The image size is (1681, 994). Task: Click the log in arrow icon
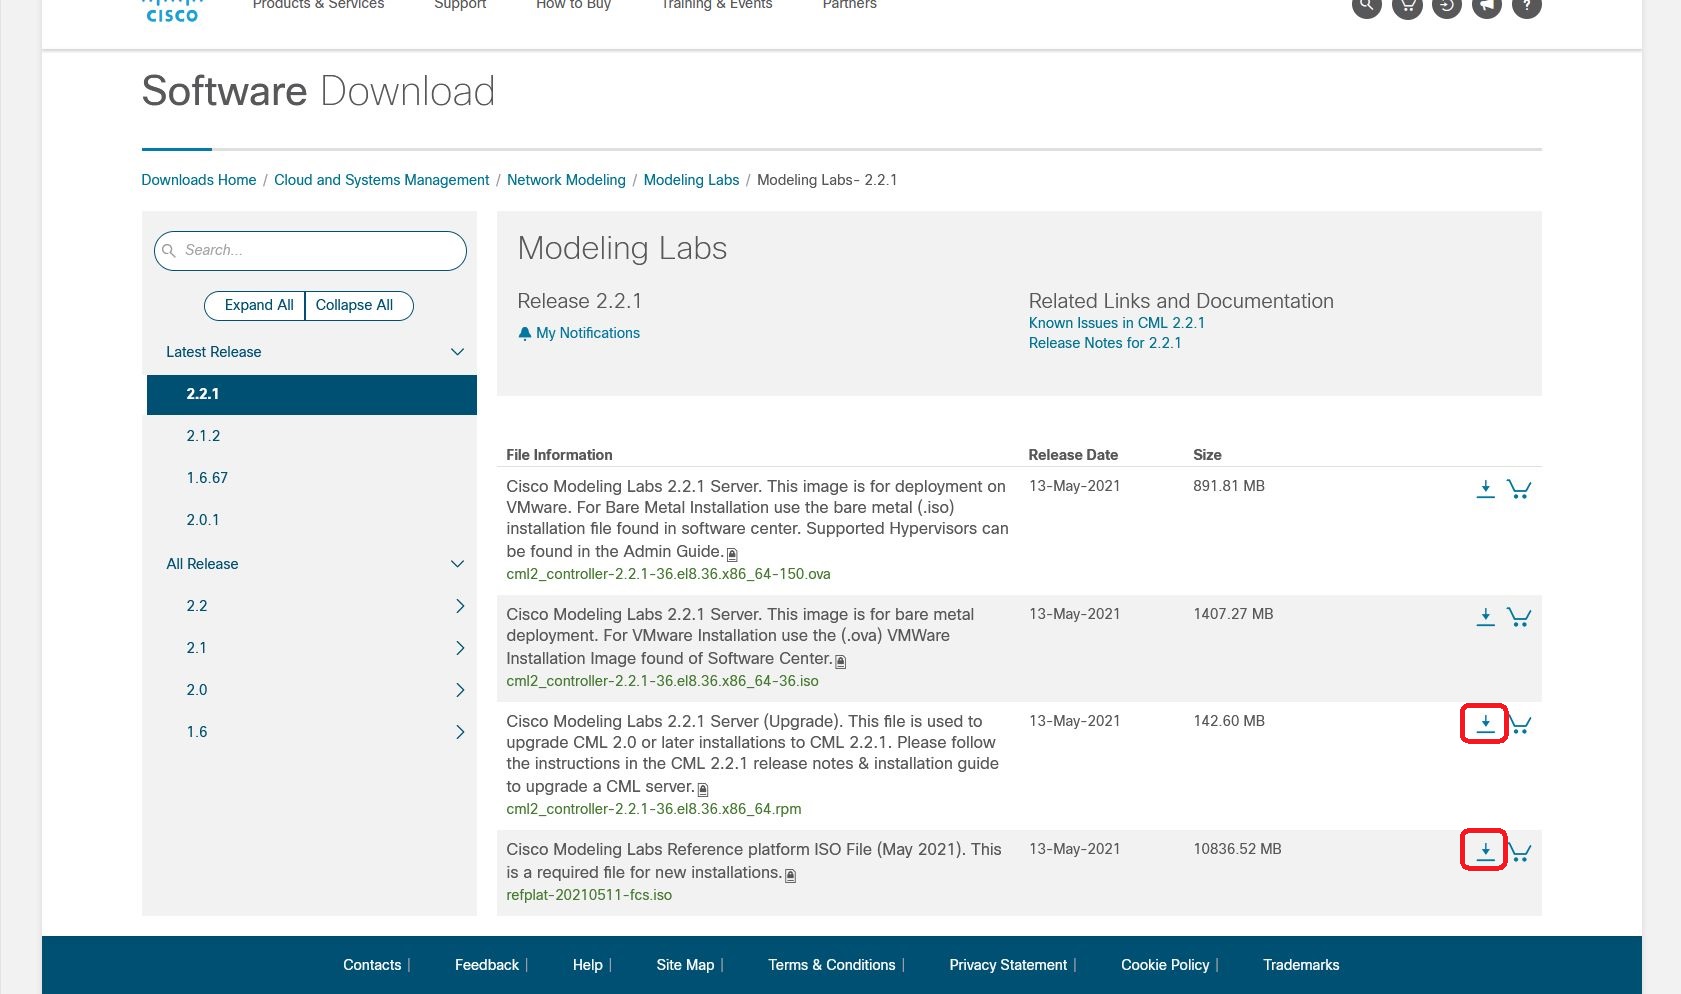point(1447,6)
